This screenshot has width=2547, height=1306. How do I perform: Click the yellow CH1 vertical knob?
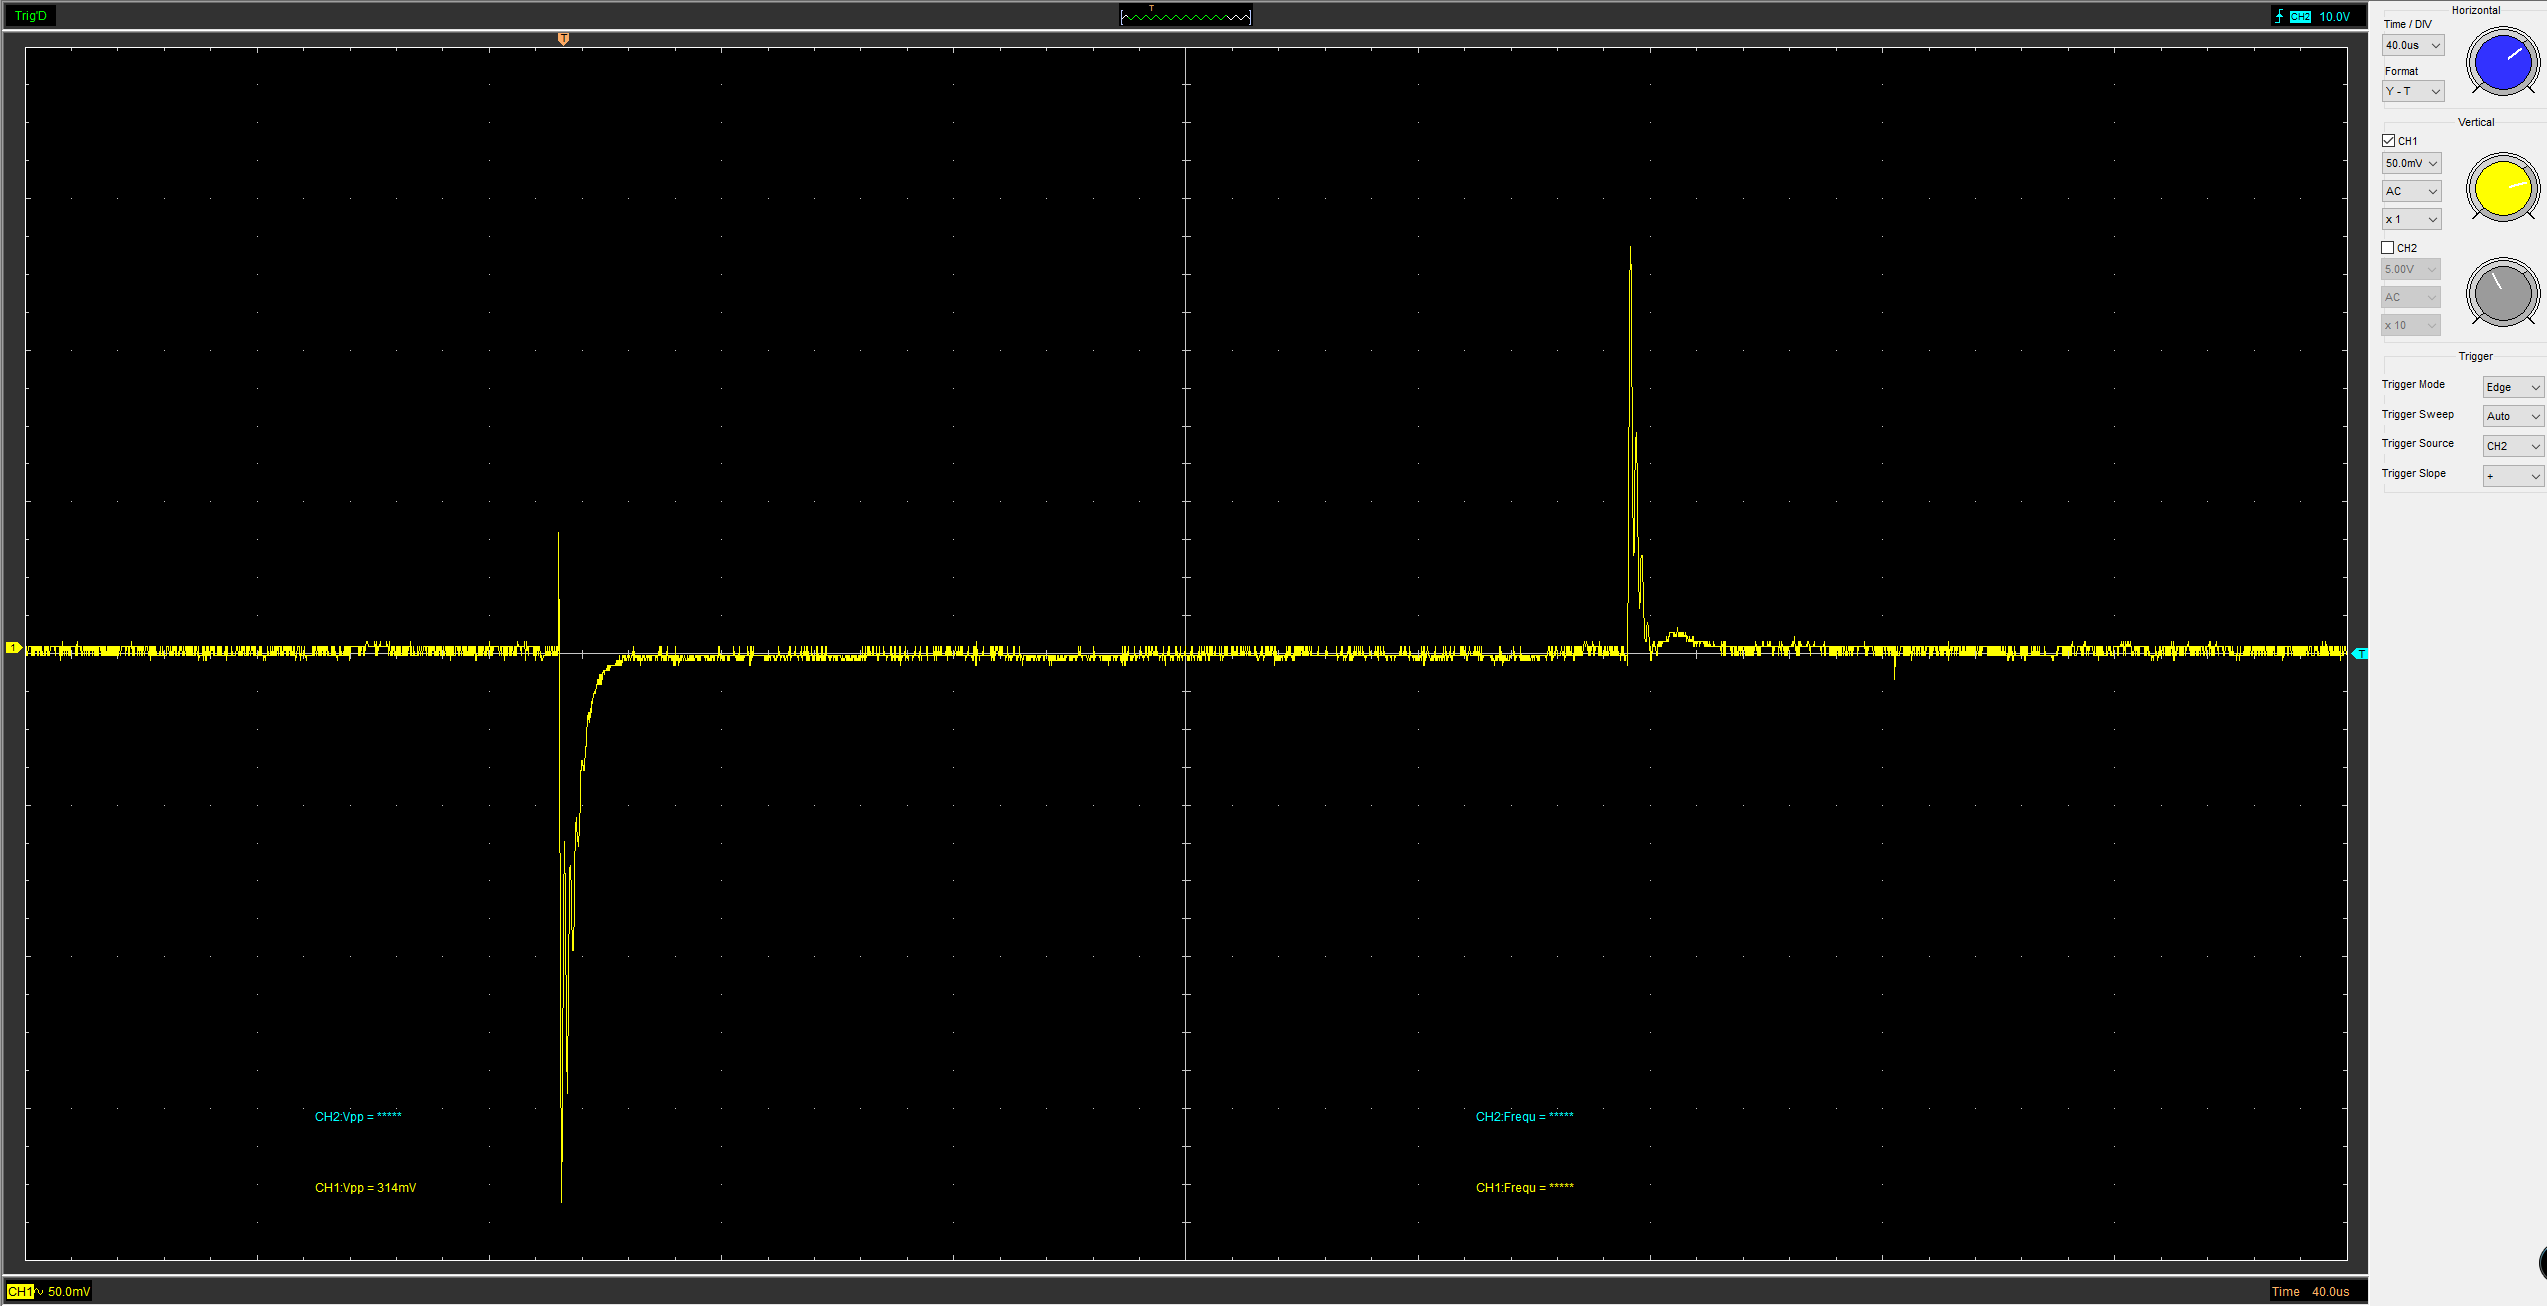click(2502, 187)
